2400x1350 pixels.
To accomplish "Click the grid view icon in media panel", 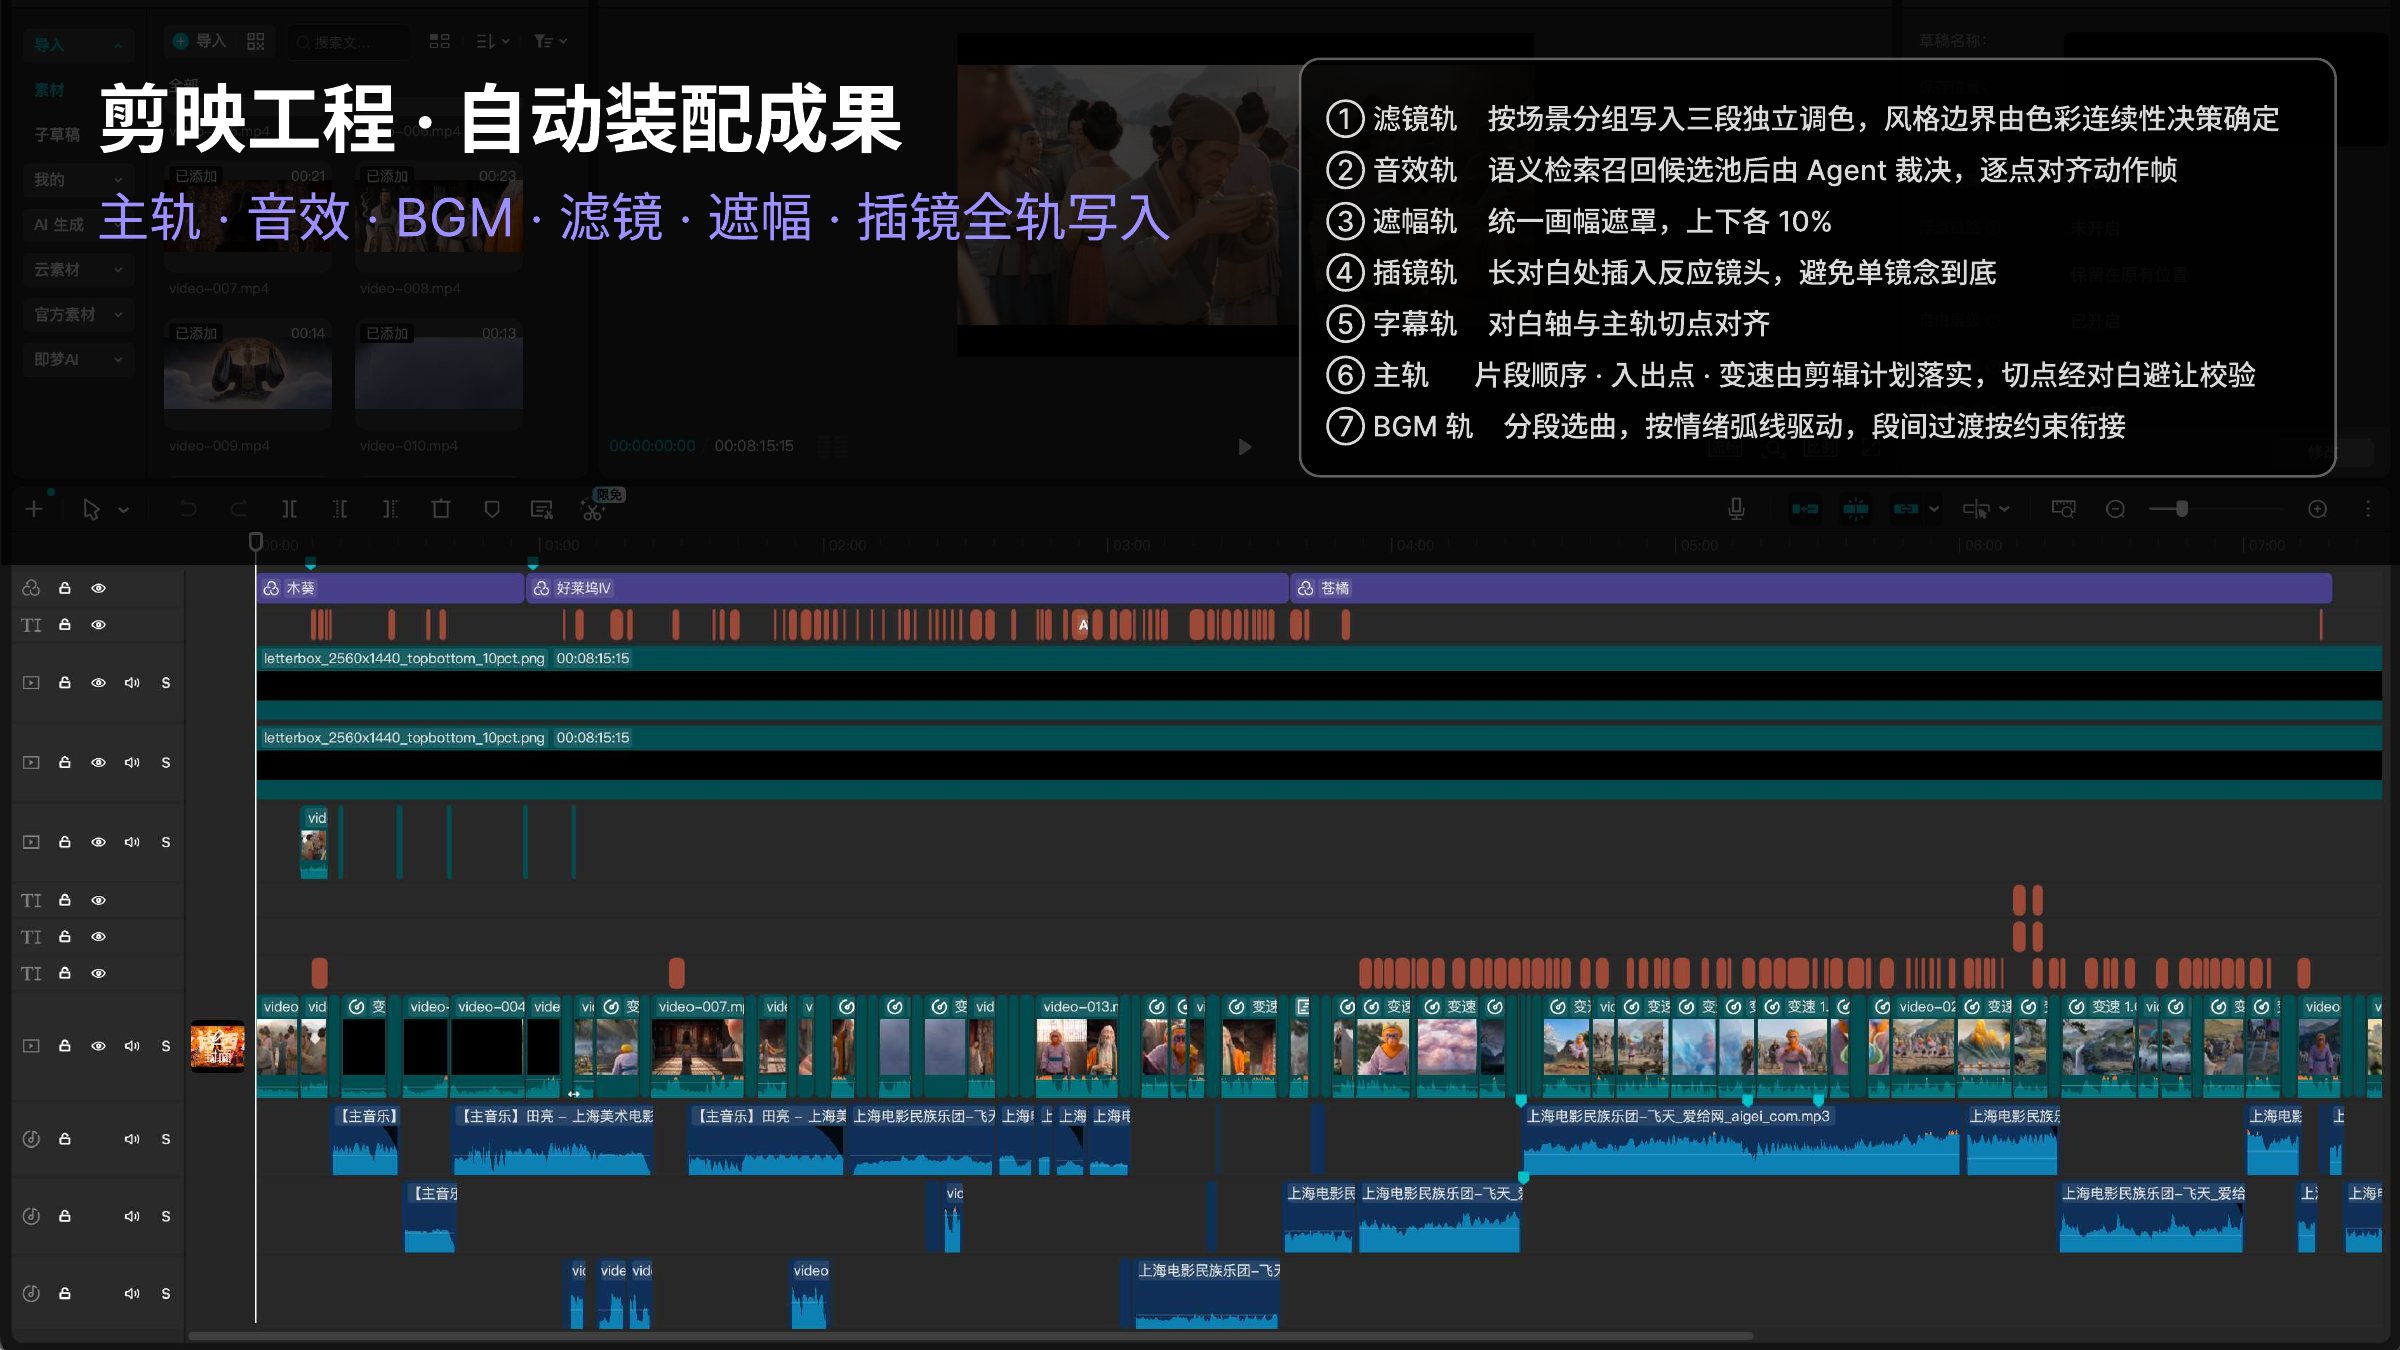I will click(x=439, y=41).
